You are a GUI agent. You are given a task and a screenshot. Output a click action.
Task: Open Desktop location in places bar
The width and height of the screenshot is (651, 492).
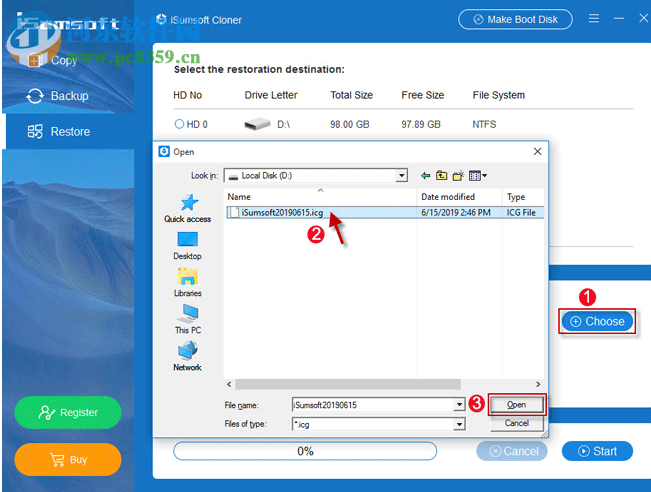pos(188,246)
